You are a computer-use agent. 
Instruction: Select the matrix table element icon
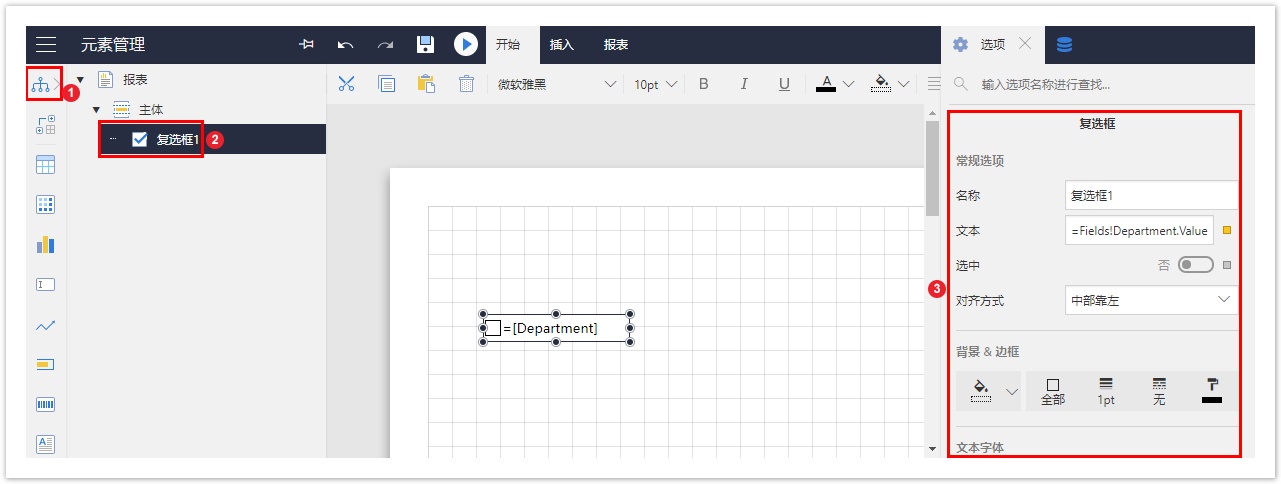pos(45,205)
